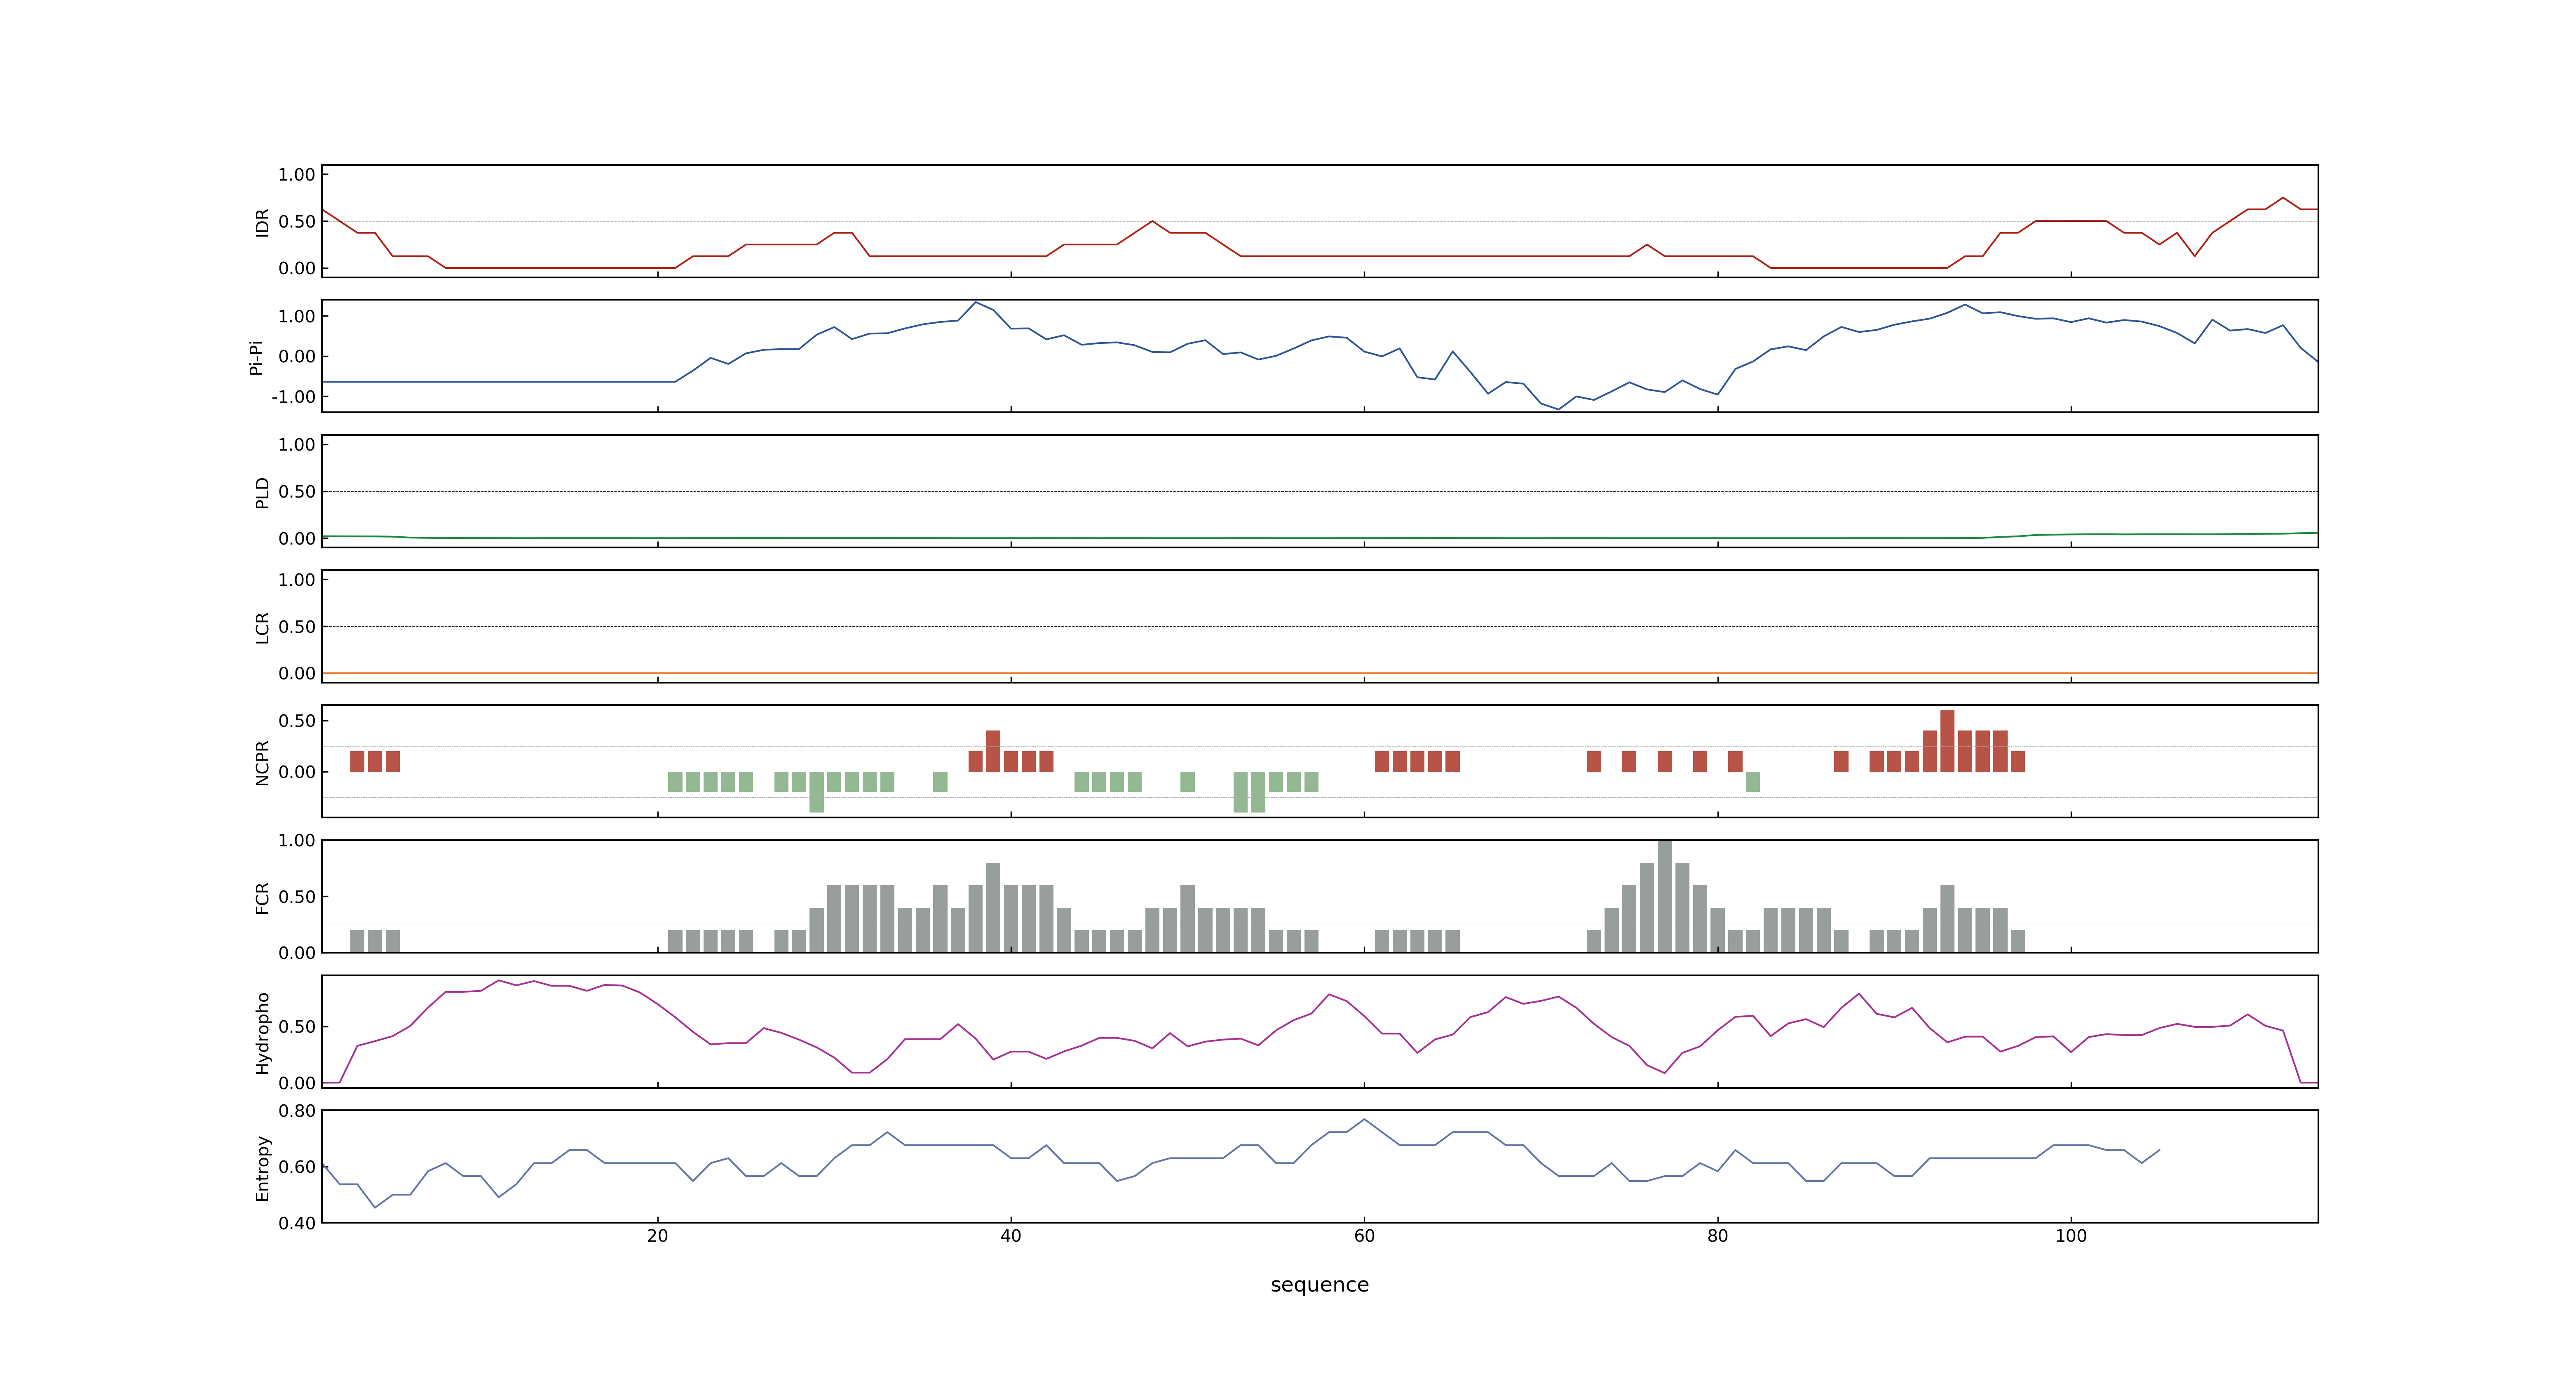Click x-axis tick label 20
This screenshot has width=2576, height=1374.
pyautogui.click(x=657, y=1236)
